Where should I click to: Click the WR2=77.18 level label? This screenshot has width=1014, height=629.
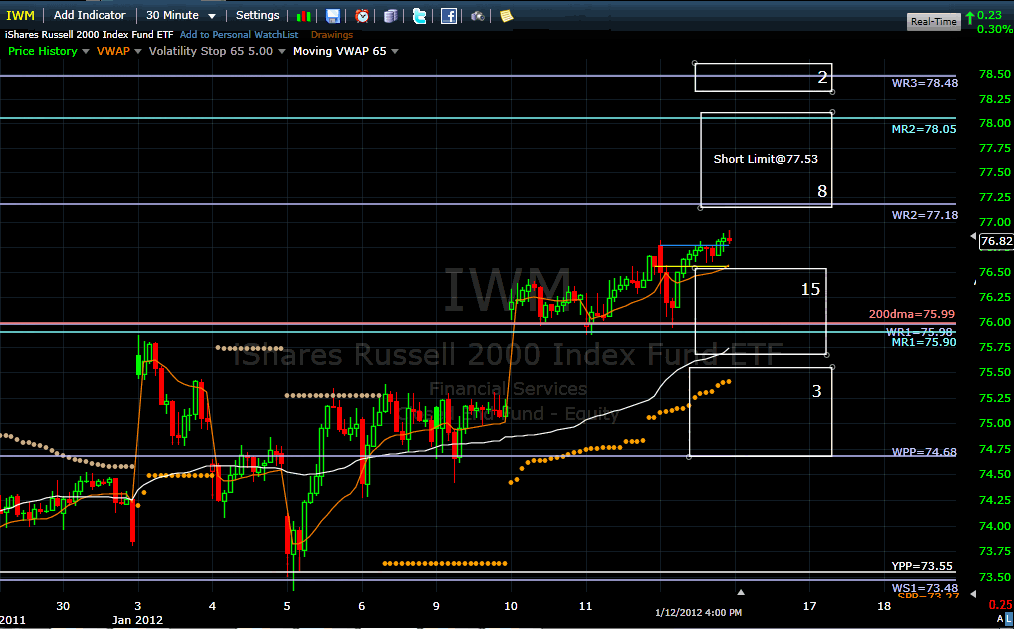click(x=925, y=215)
